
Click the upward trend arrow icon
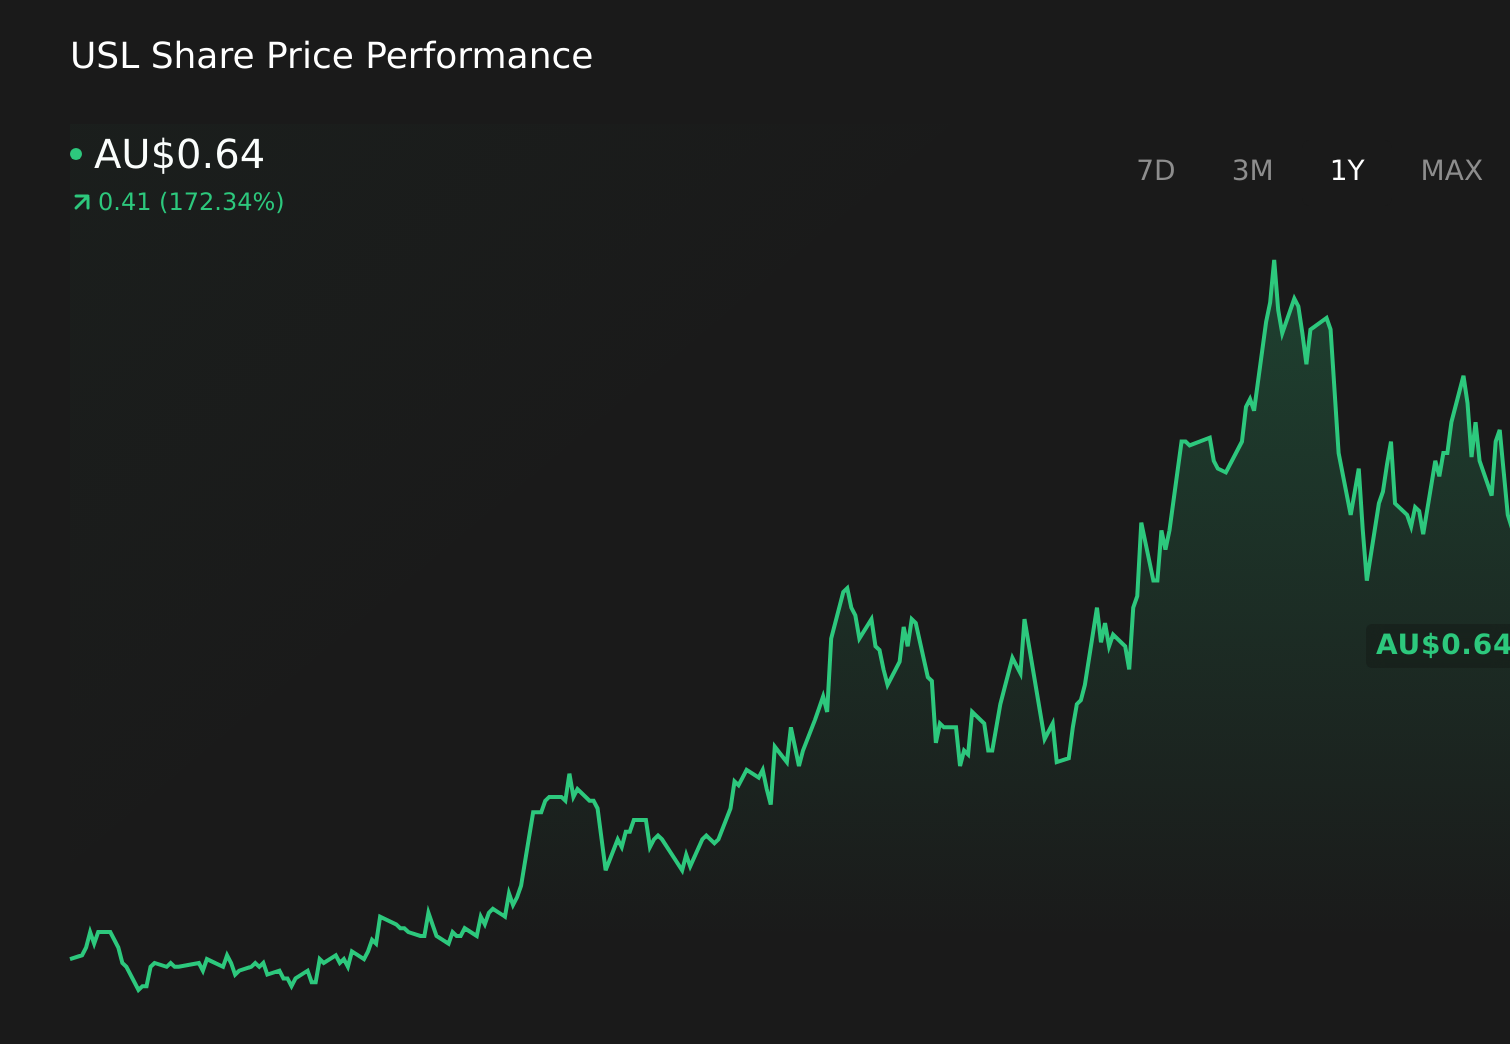tap(81, 201)
